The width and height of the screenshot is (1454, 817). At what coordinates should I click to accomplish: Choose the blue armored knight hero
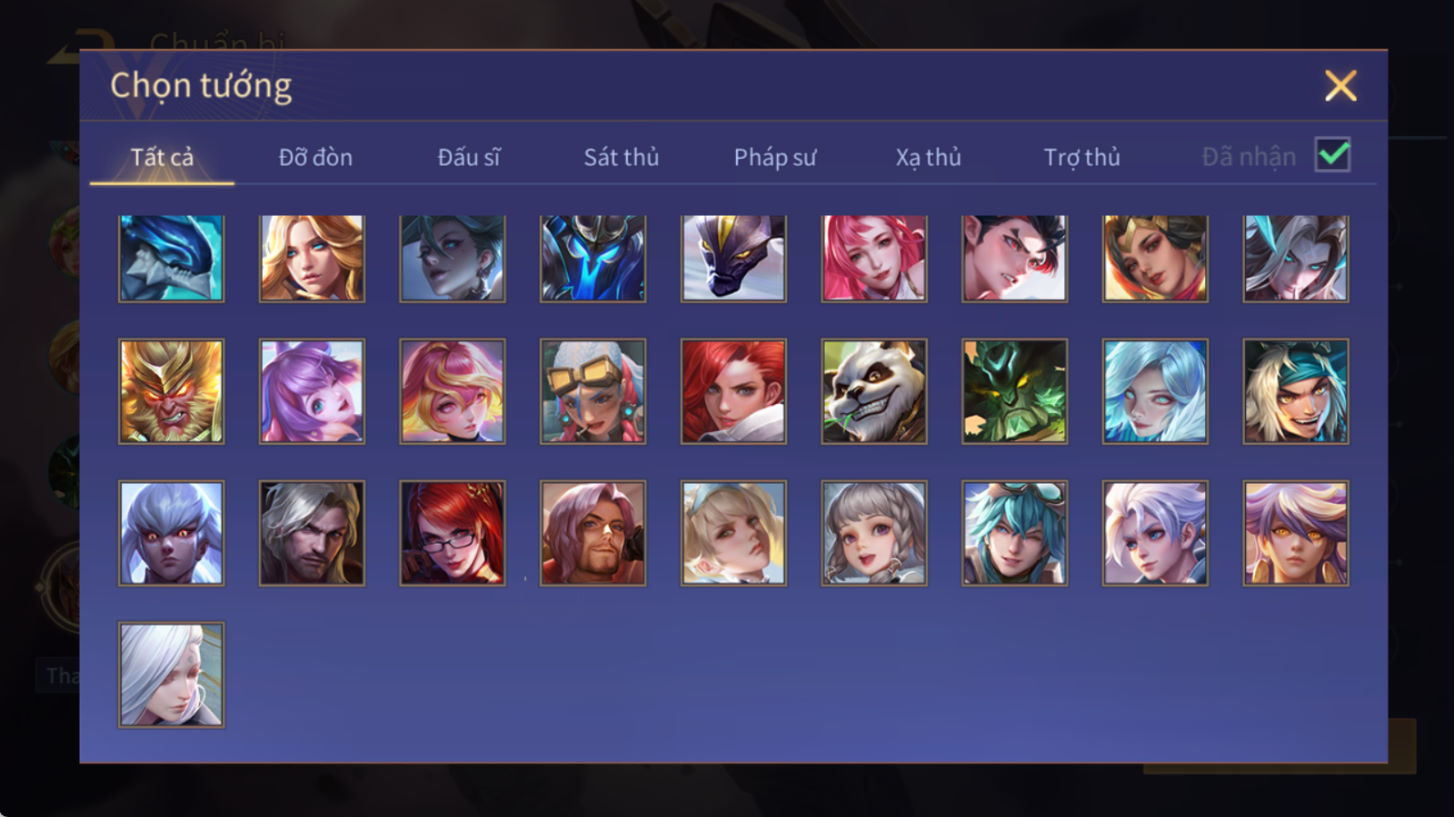tap(593, 258)
